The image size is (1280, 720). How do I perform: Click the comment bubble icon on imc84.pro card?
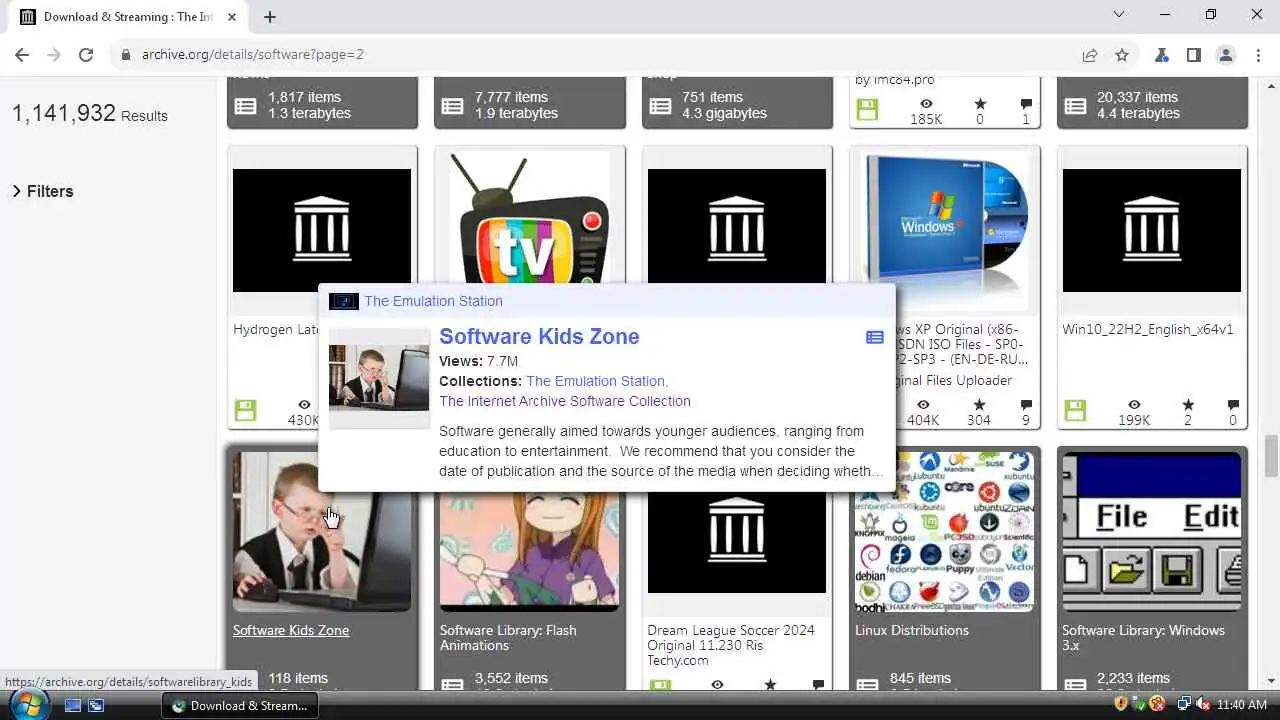(1026, 103)
